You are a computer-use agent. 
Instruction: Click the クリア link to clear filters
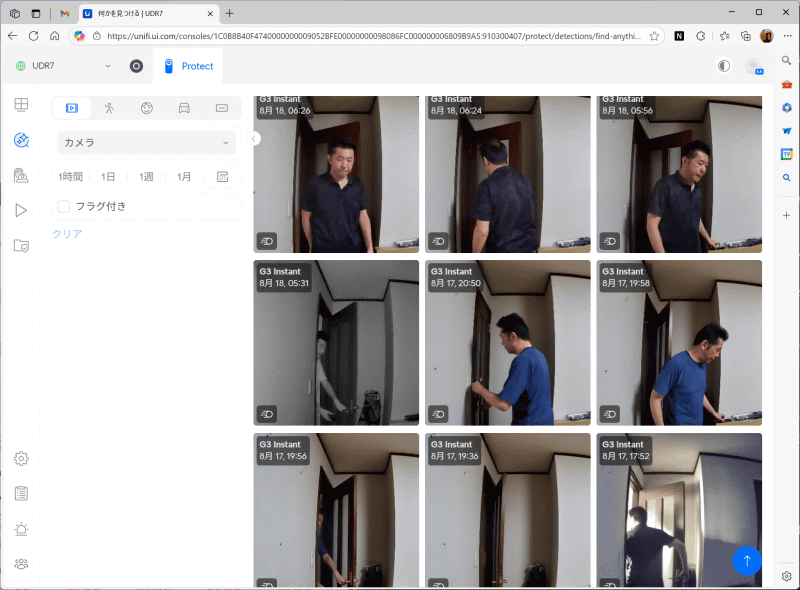pos(65,234)
